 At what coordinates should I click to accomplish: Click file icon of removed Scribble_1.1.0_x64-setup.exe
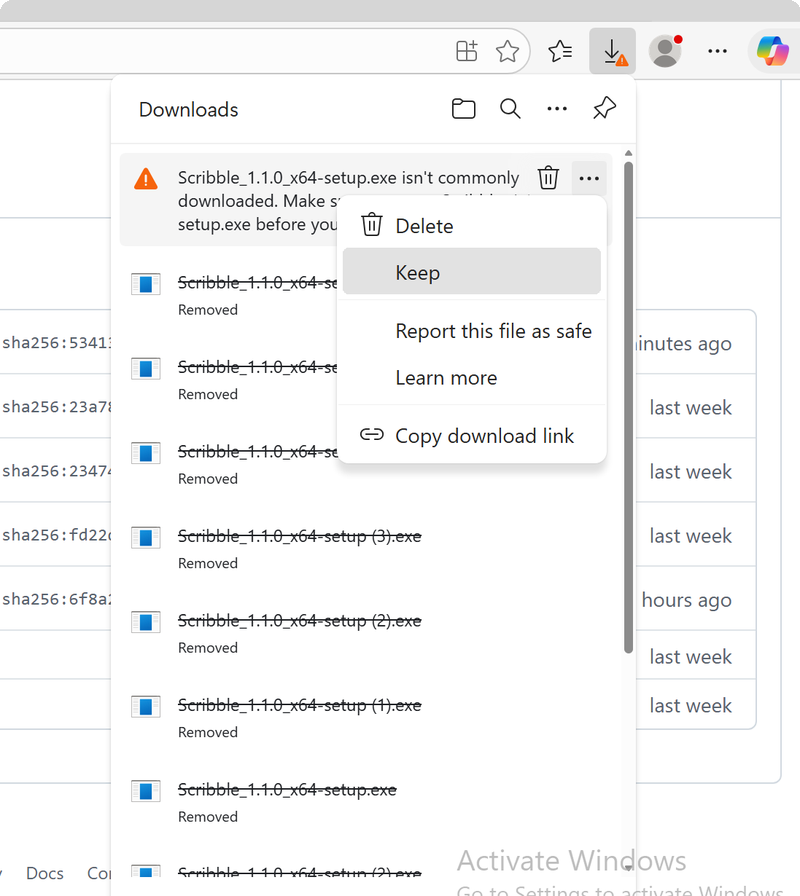point(146,791)
